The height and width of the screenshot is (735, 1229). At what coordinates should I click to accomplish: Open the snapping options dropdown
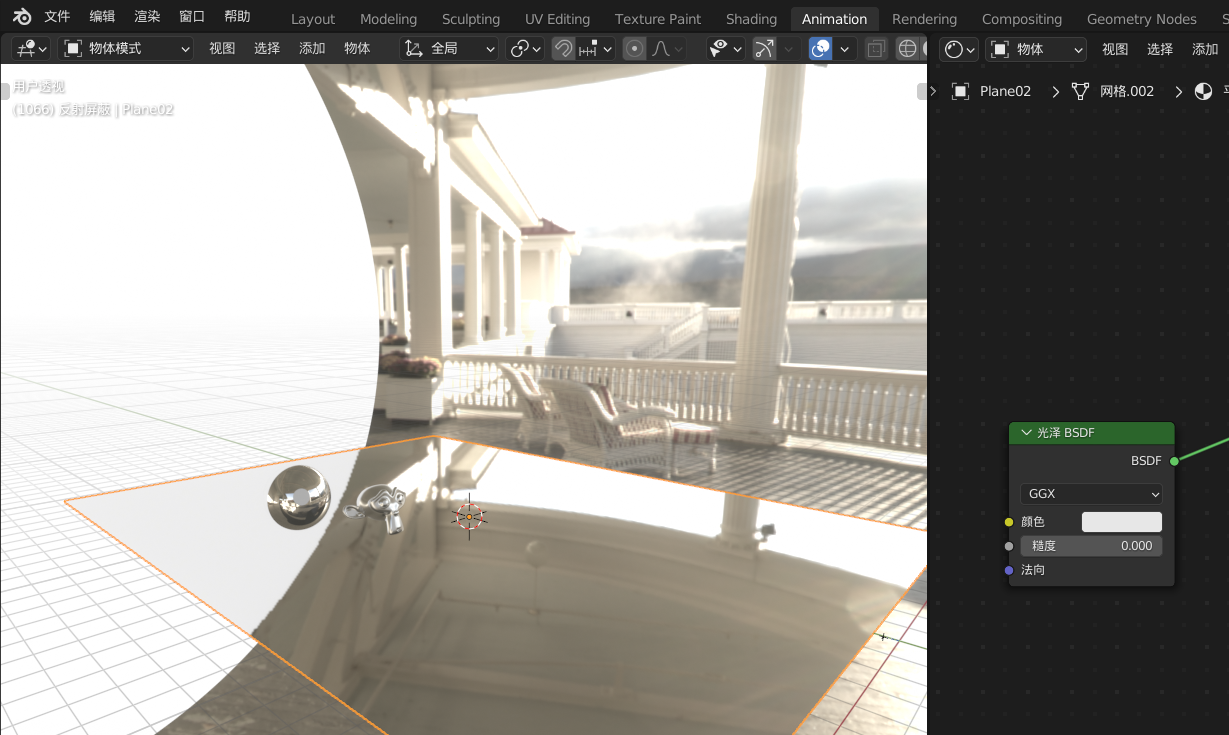pyautogui.click(x=595, y=48)
